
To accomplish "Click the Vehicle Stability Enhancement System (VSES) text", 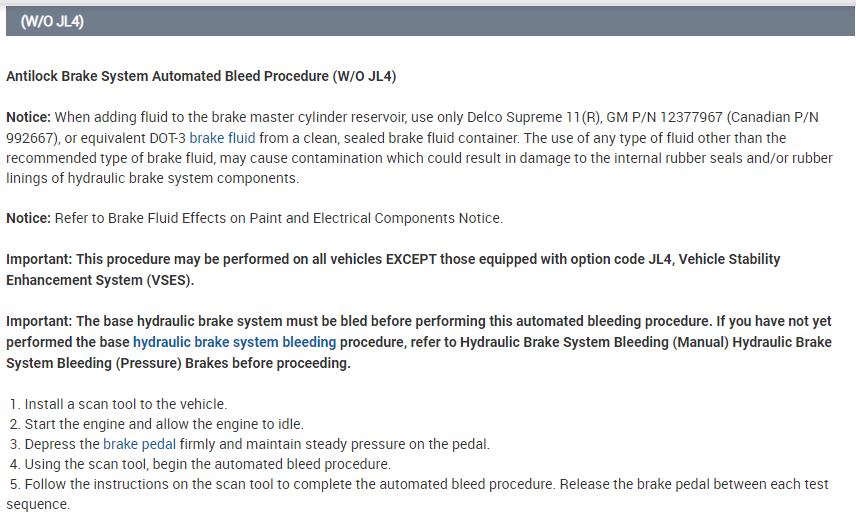I will (x=98, y=280).
